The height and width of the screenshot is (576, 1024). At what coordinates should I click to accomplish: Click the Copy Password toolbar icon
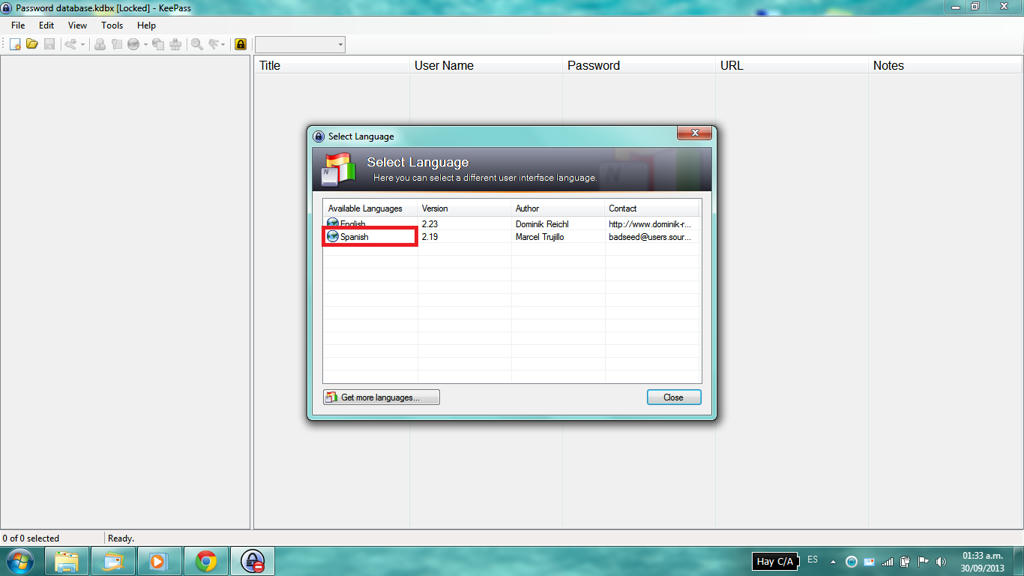click(x=116, y=44)
